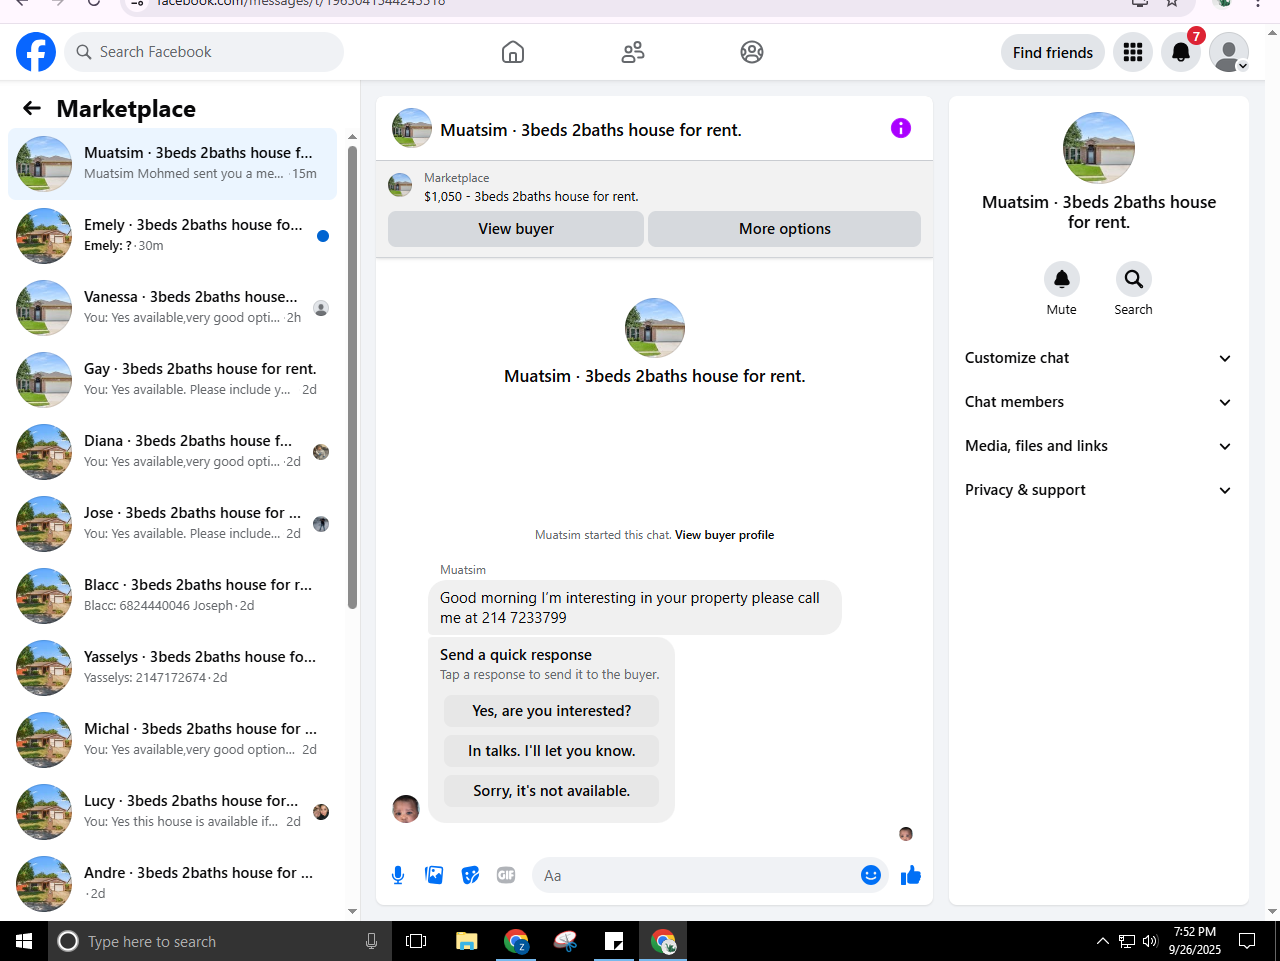Open emoji picker in message box
Image resolution: width=1280 pixels, height=961 pixels.
coord(871,875)
